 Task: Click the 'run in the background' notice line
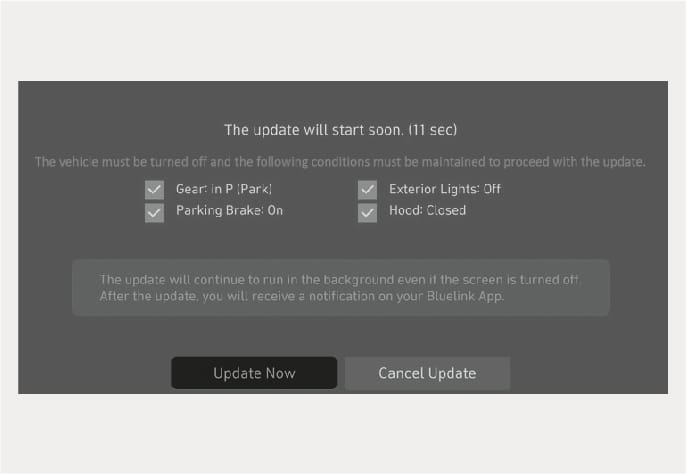point(340,280)
